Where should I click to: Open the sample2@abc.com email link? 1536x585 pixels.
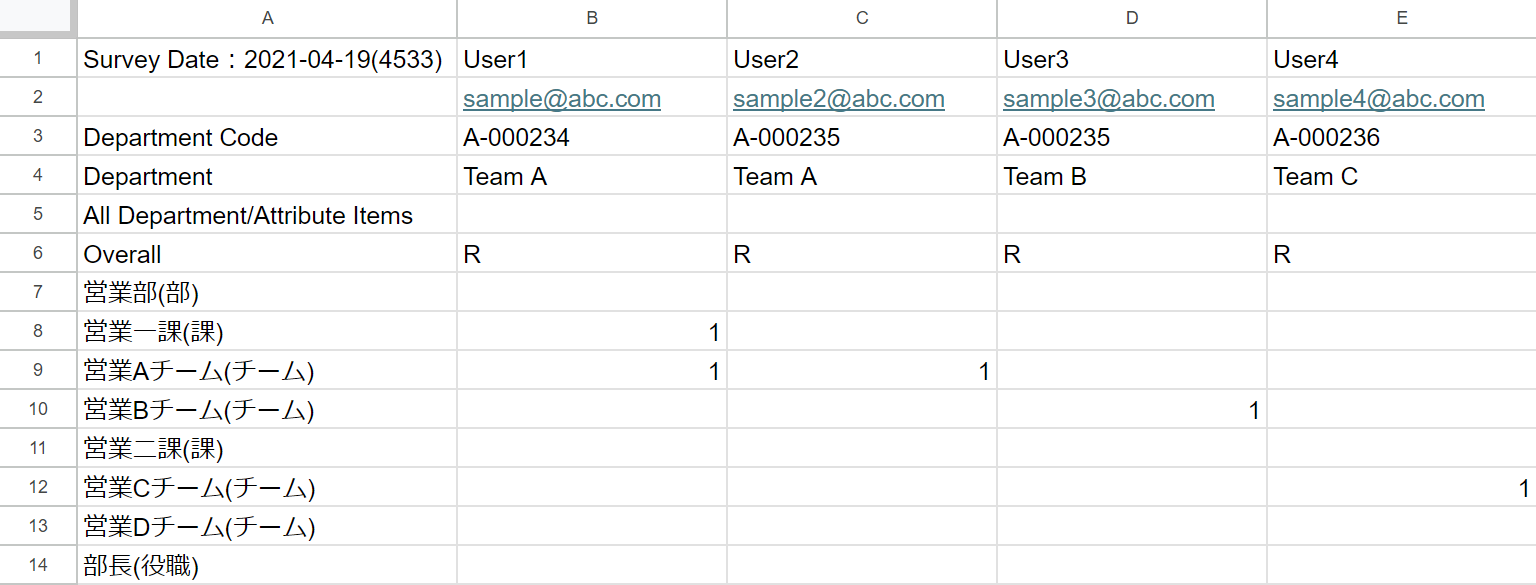(x=838, y=99)
